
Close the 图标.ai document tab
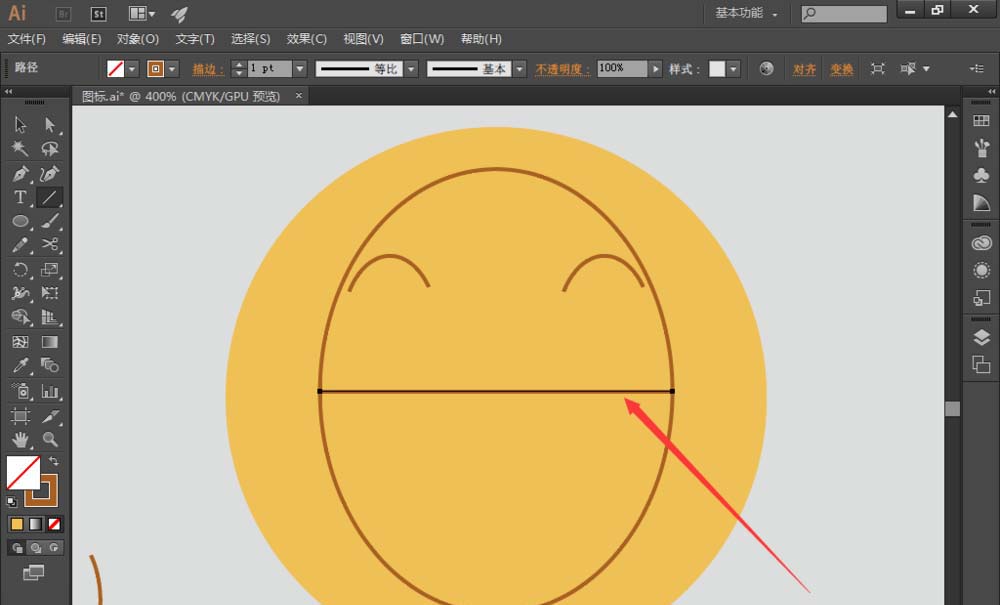tap(298, 96)
